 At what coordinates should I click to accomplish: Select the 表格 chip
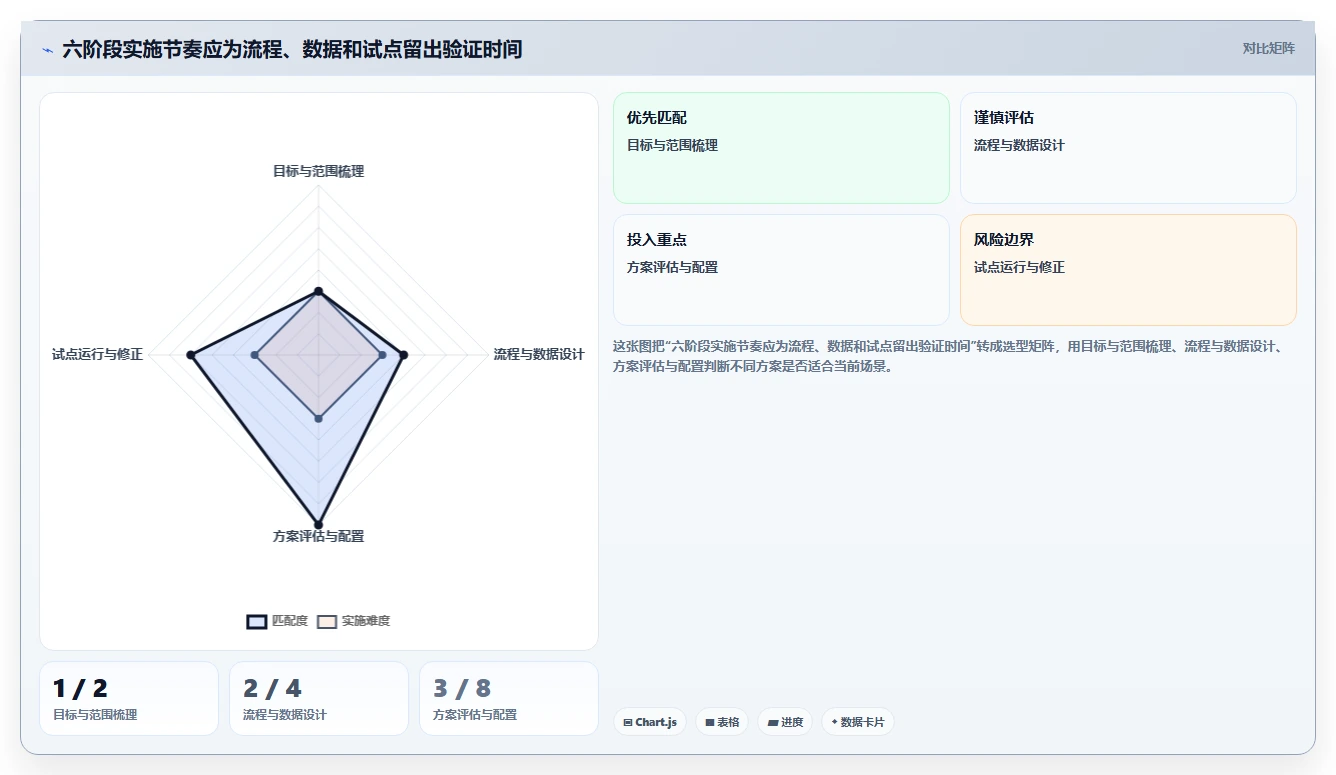(x=722, y=722)
